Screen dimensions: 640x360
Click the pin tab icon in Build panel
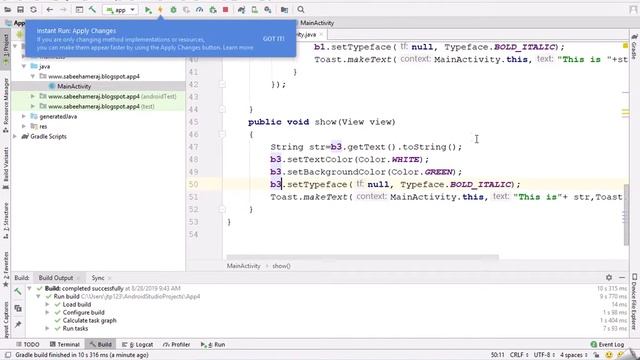18,324
